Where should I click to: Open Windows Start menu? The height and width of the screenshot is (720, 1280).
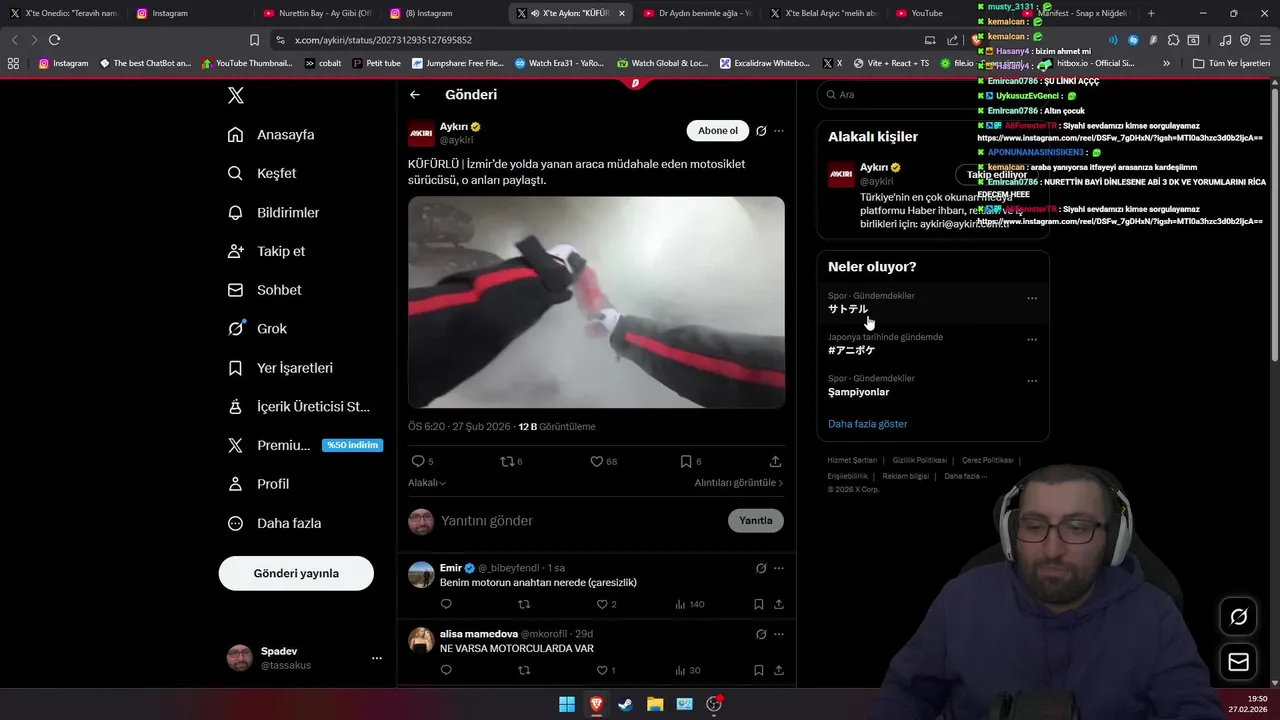[x=567, y=704]
